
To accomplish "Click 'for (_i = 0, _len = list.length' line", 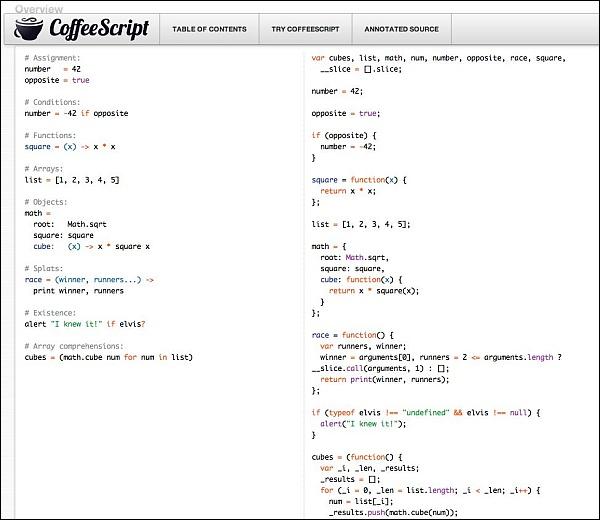I will pyautogui.click(x=430, y=491).
